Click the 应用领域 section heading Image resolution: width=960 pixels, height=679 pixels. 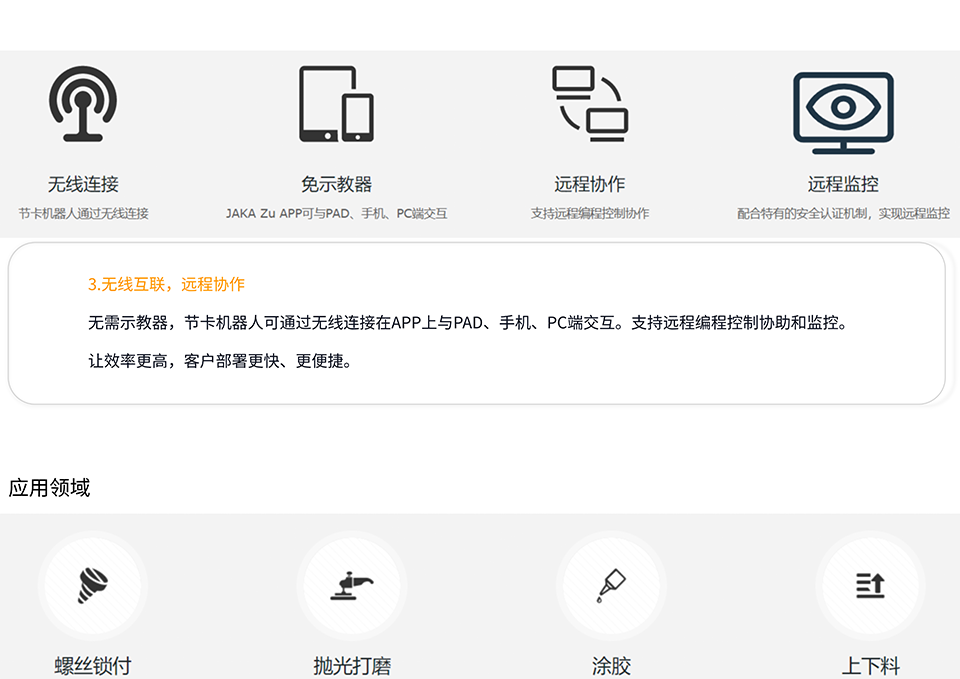click(49, 488)
